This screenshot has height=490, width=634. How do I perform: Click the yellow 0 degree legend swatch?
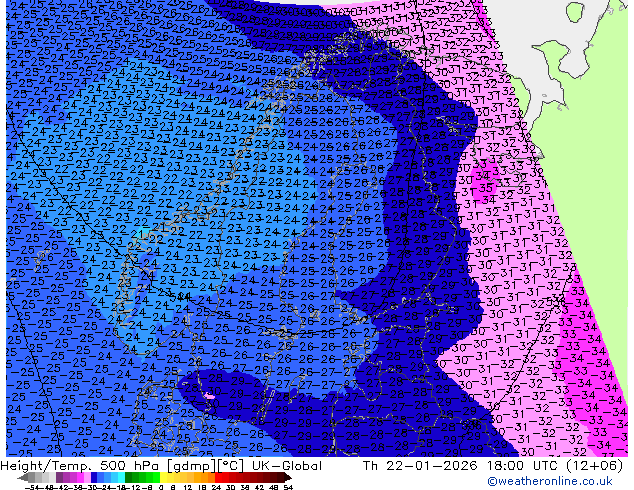[163, 477]
